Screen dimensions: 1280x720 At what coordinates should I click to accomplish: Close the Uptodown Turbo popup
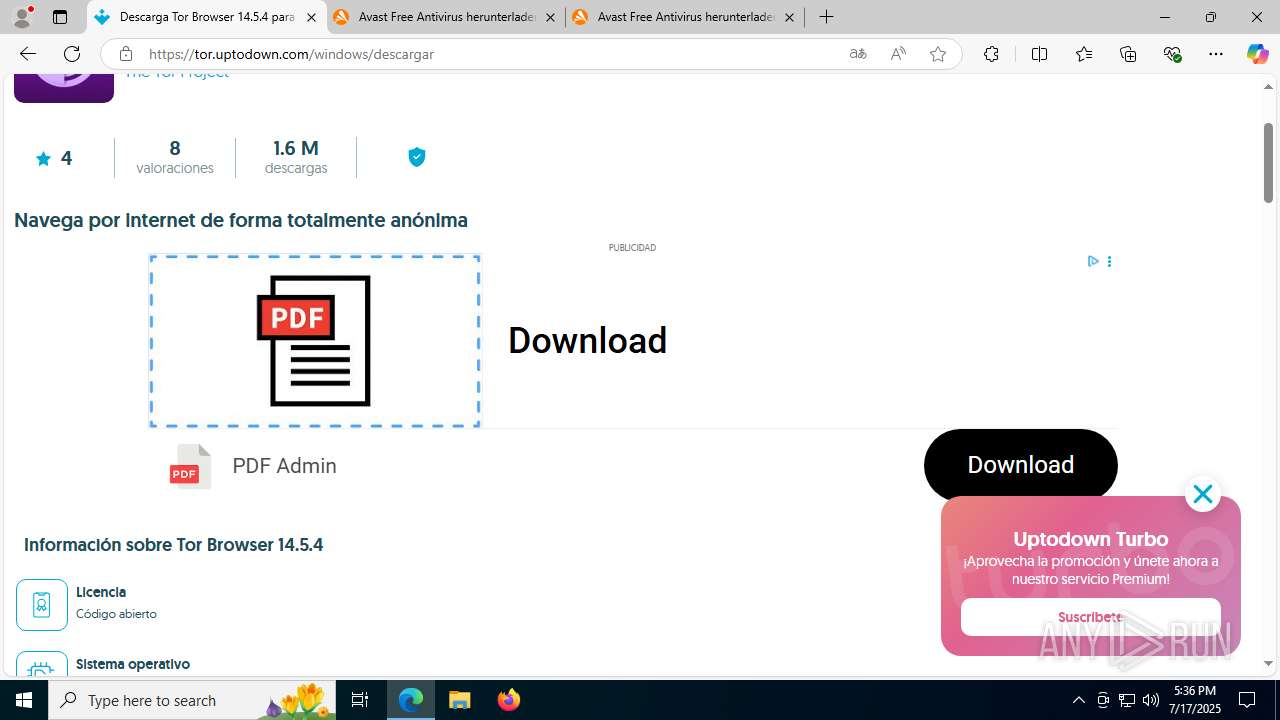coord(1202,494)
